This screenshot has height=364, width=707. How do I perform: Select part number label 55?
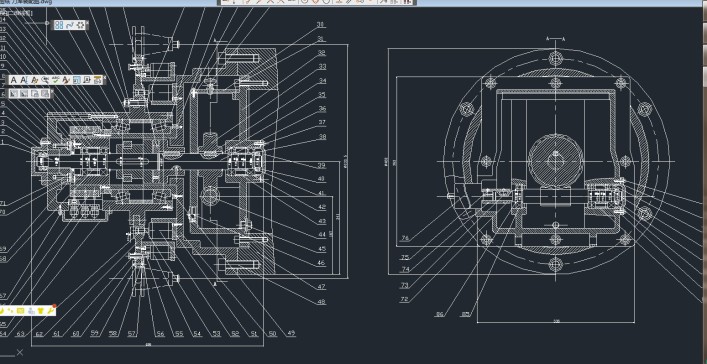179,334
